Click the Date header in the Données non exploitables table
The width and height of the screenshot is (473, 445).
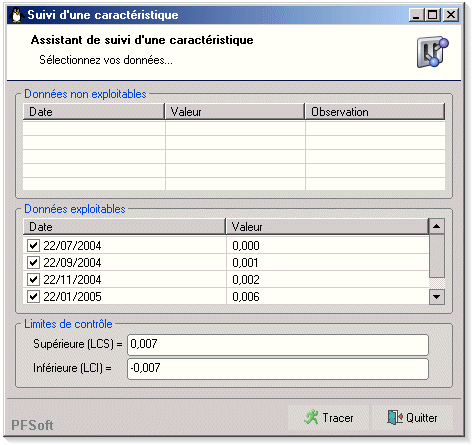point(94,112)
